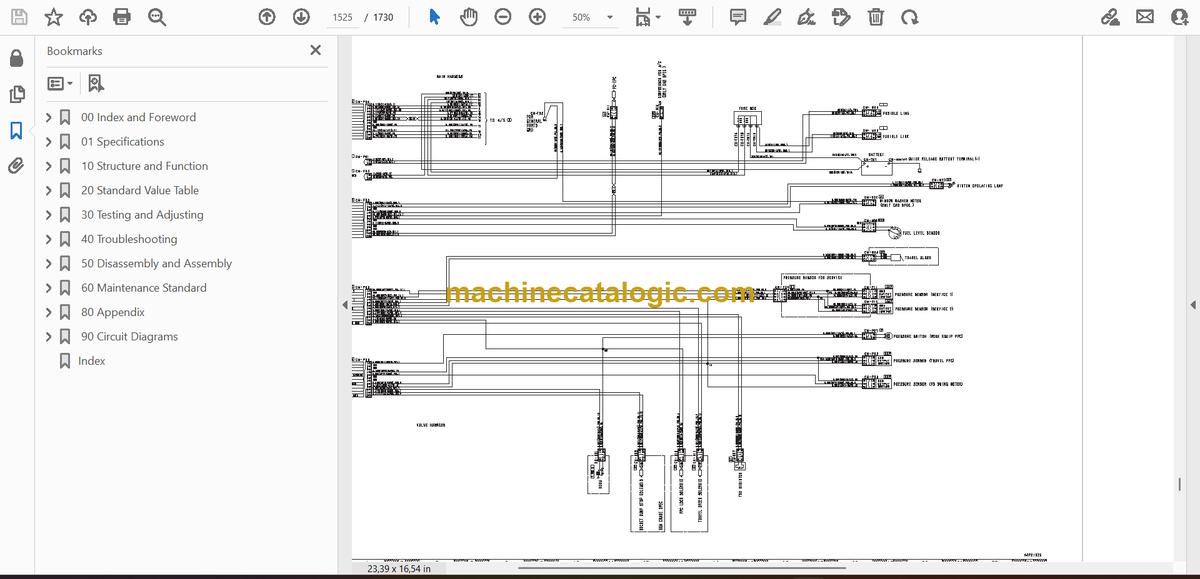The width and height of the screenshot is (1200, 579).
Task: Expand the 80 Appendix bookmark
Action: (48, 312)
